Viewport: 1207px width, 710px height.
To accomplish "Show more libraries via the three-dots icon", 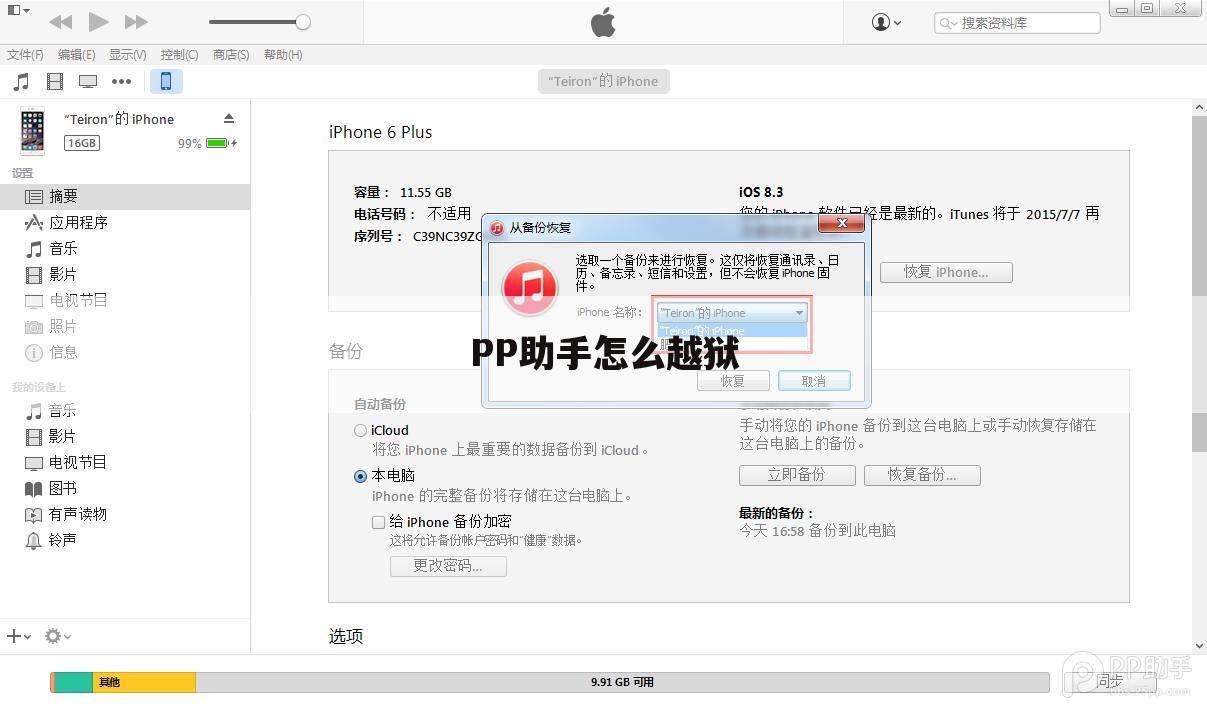I will pyautogui.click(x=121, y=81).
